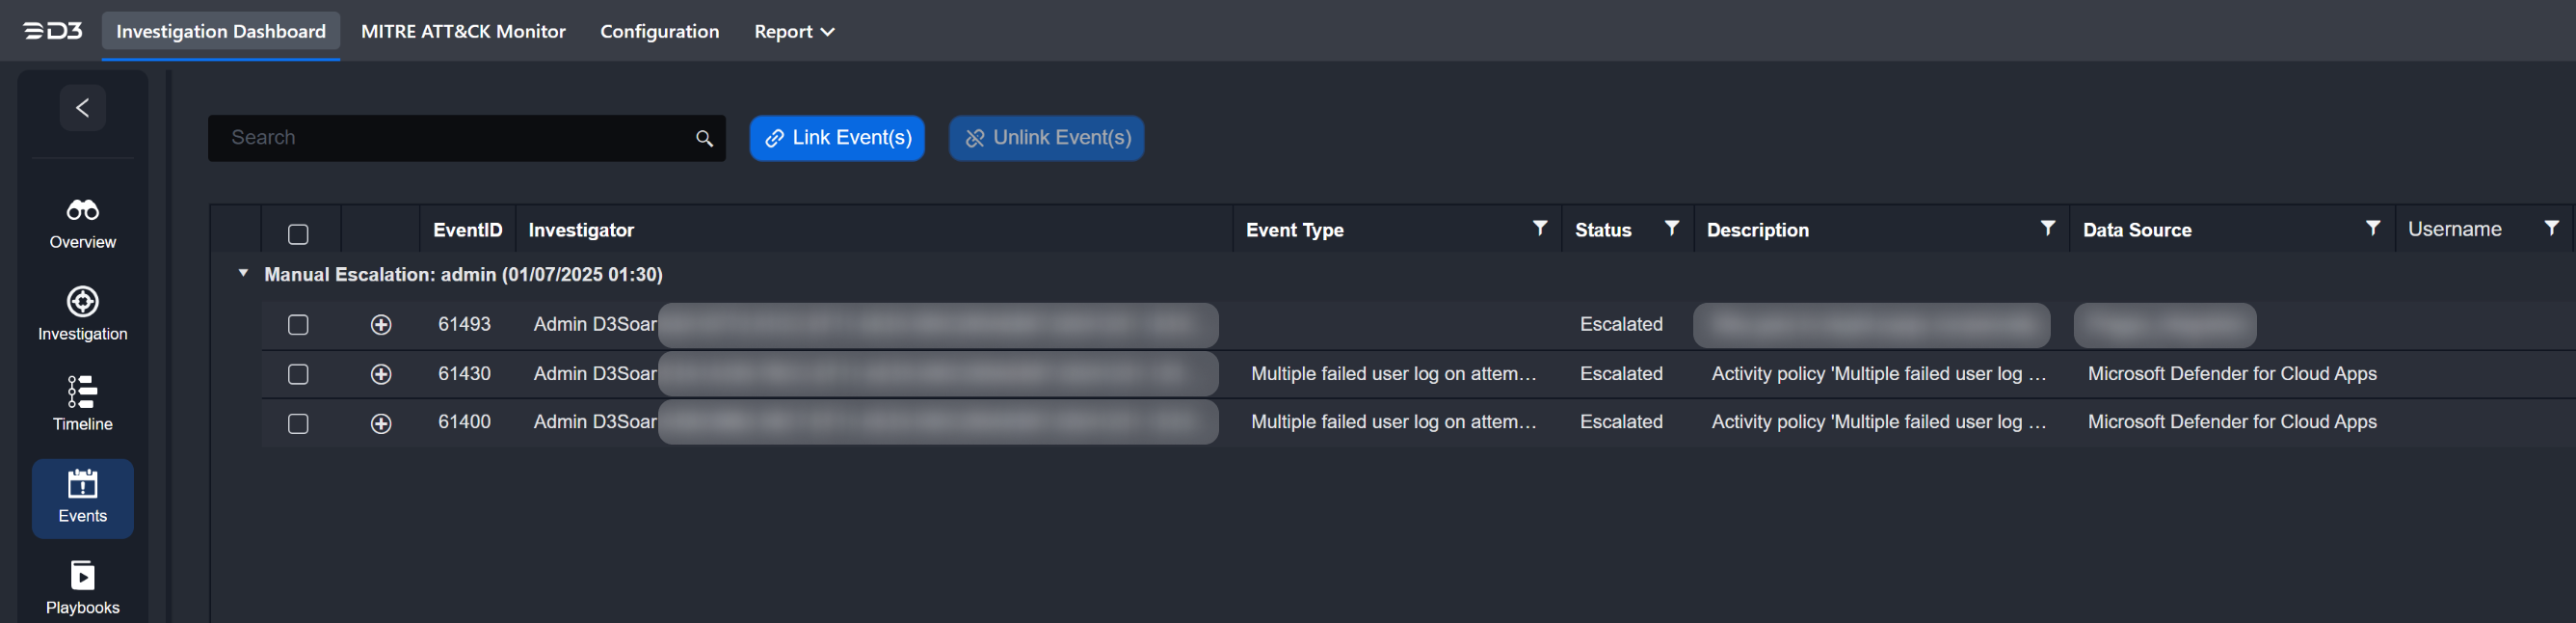Viewport: 2576px width, 623px height.
Task: Collapse the Manual Escalation group
Action: click(x=243, y=273)
